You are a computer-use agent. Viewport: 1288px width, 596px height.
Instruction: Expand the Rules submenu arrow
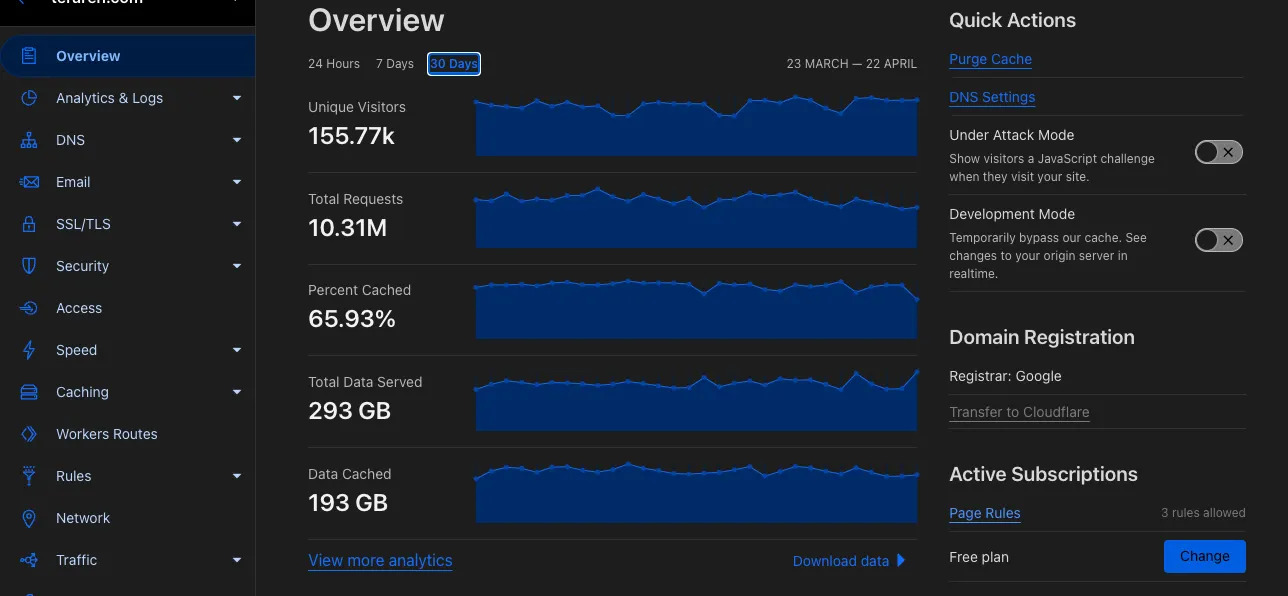pyautogui.click(x=237, y=476)
